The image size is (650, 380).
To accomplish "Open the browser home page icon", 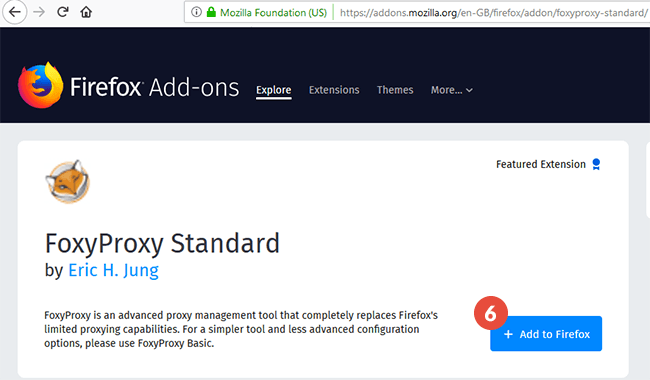I will point(86,12).
